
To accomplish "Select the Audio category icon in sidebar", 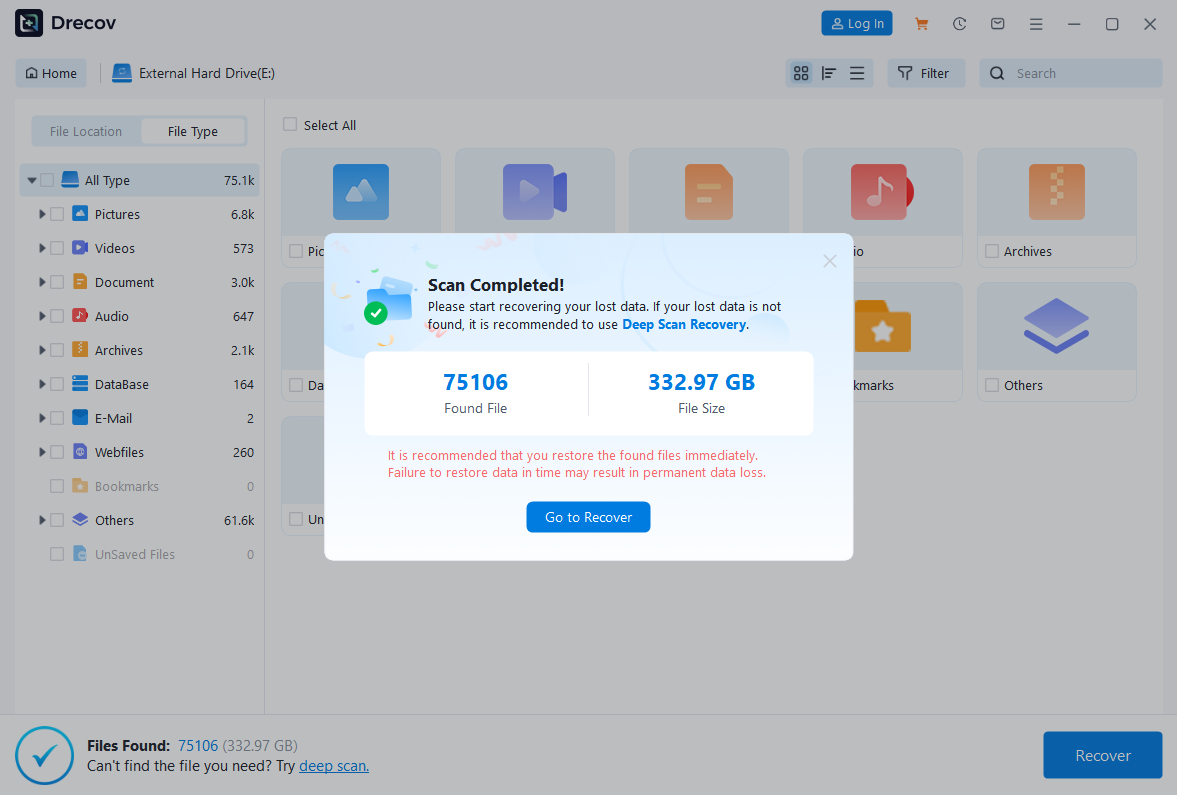I will pyautogui.click(x=78, y=315).
